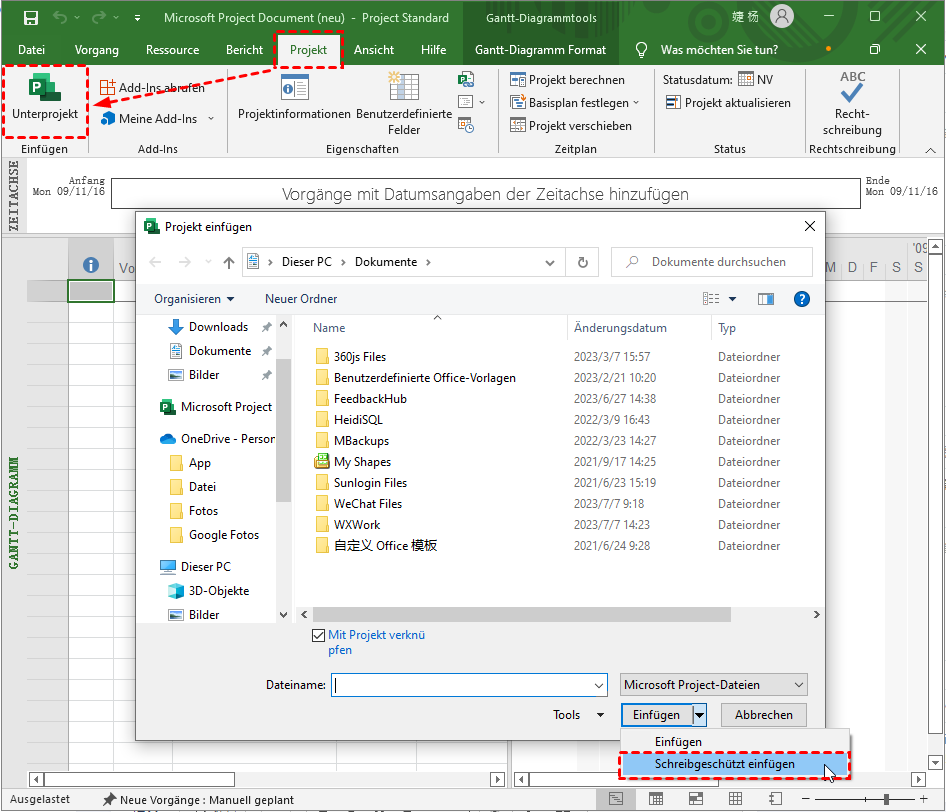The image size is (946, 812).
Task: Click refresh button beside address bar
Action: [582, 262]
